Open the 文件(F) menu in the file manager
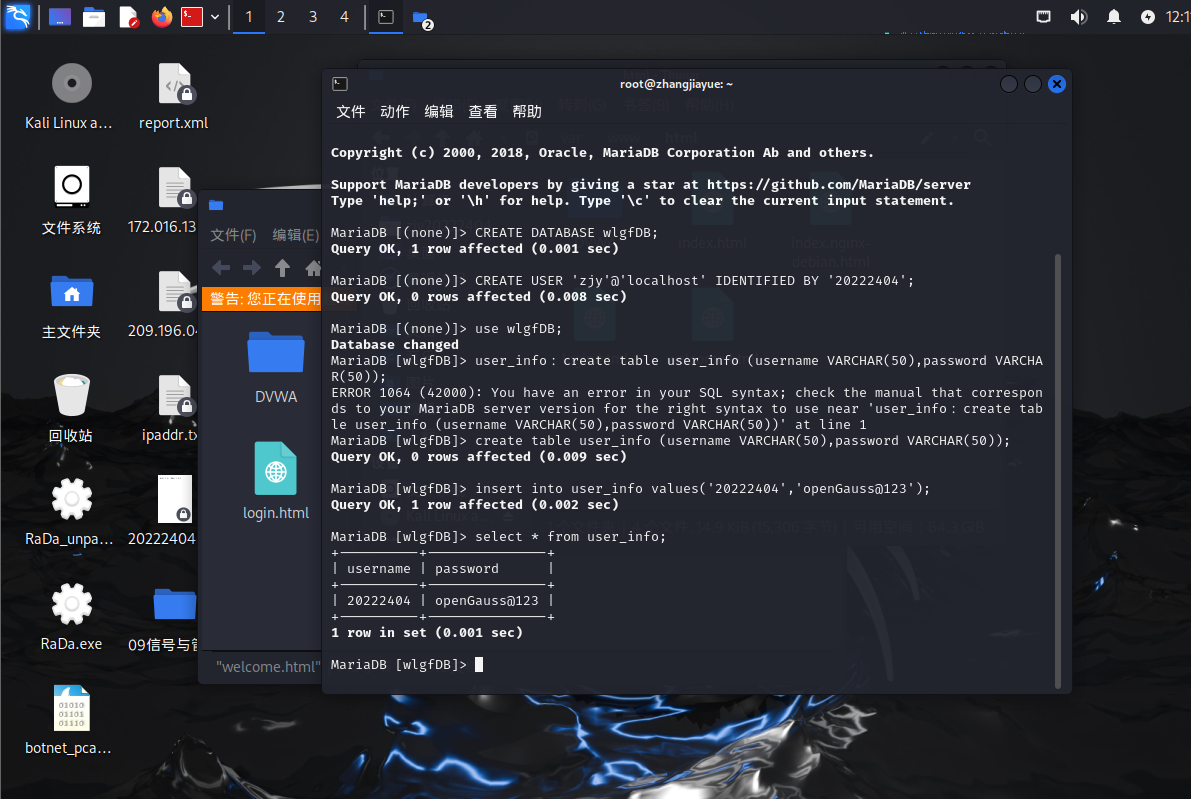 click(233, 235)
